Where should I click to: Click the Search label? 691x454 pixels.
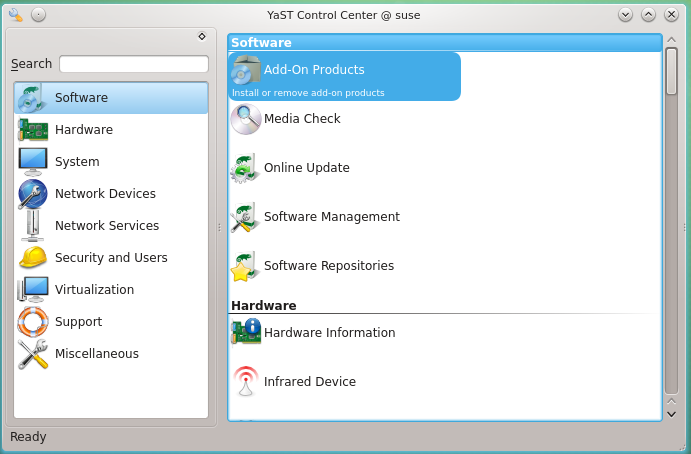(31, 64)
